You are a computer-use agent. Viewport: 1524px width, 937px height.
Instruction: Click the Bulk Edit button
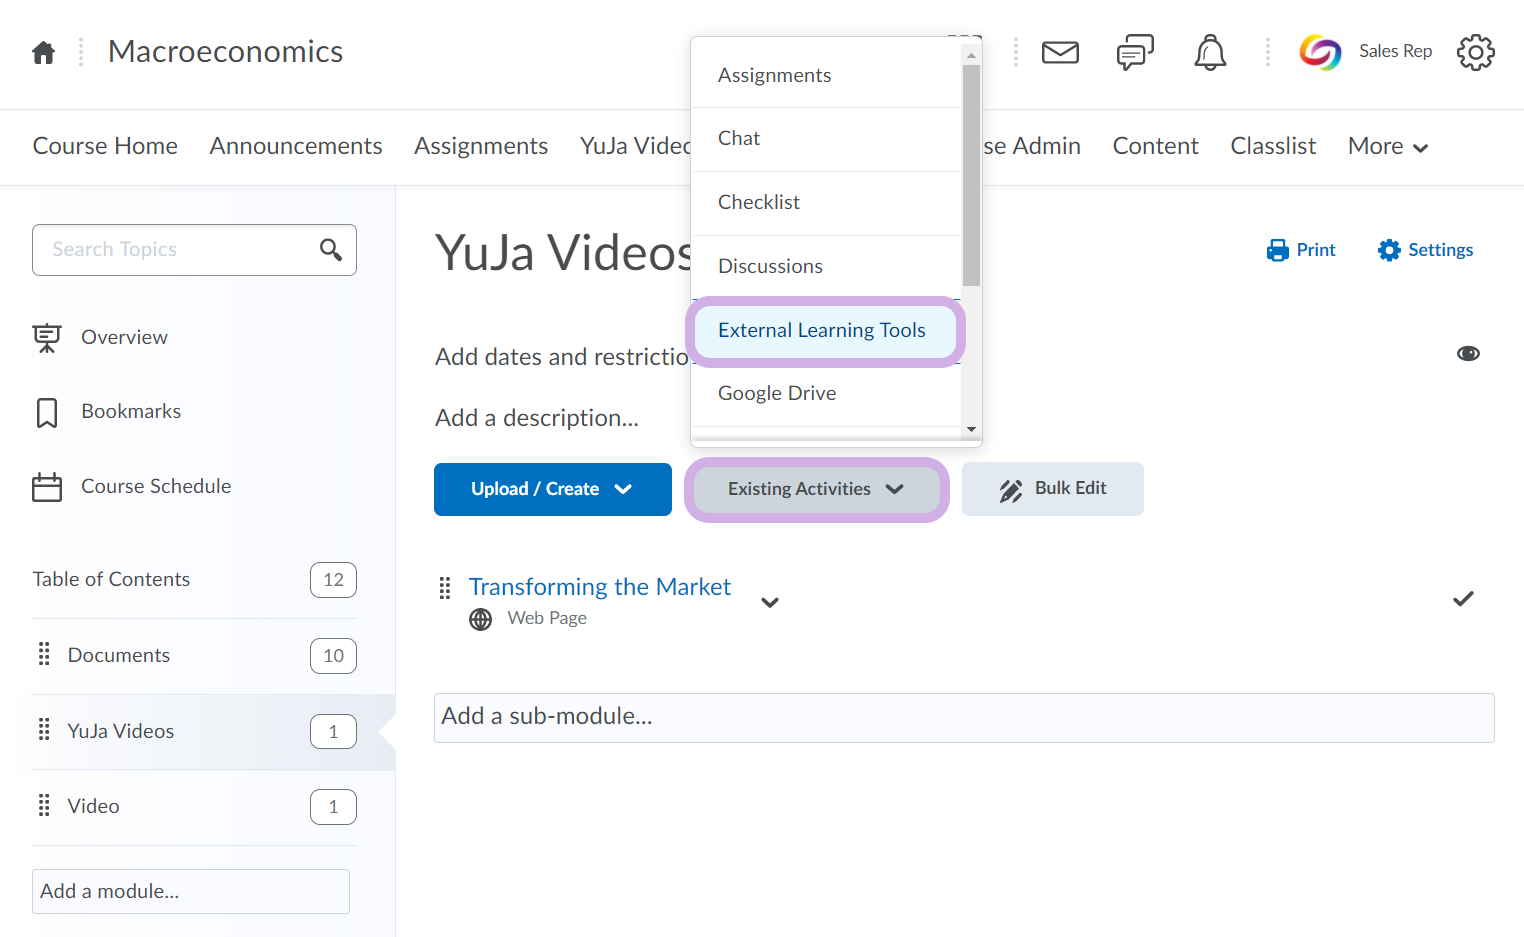pos(1052,489)
